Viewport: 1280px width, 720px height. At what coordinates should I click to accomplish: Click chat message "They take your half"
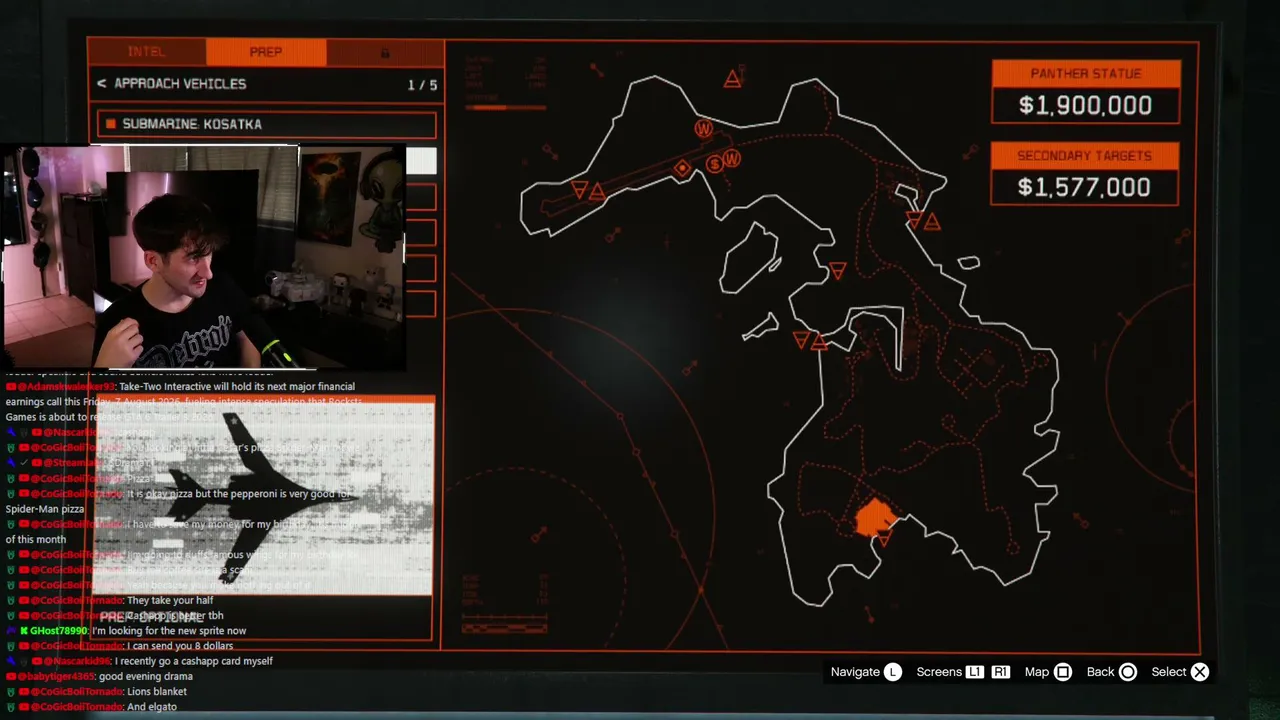click(170, 601)
